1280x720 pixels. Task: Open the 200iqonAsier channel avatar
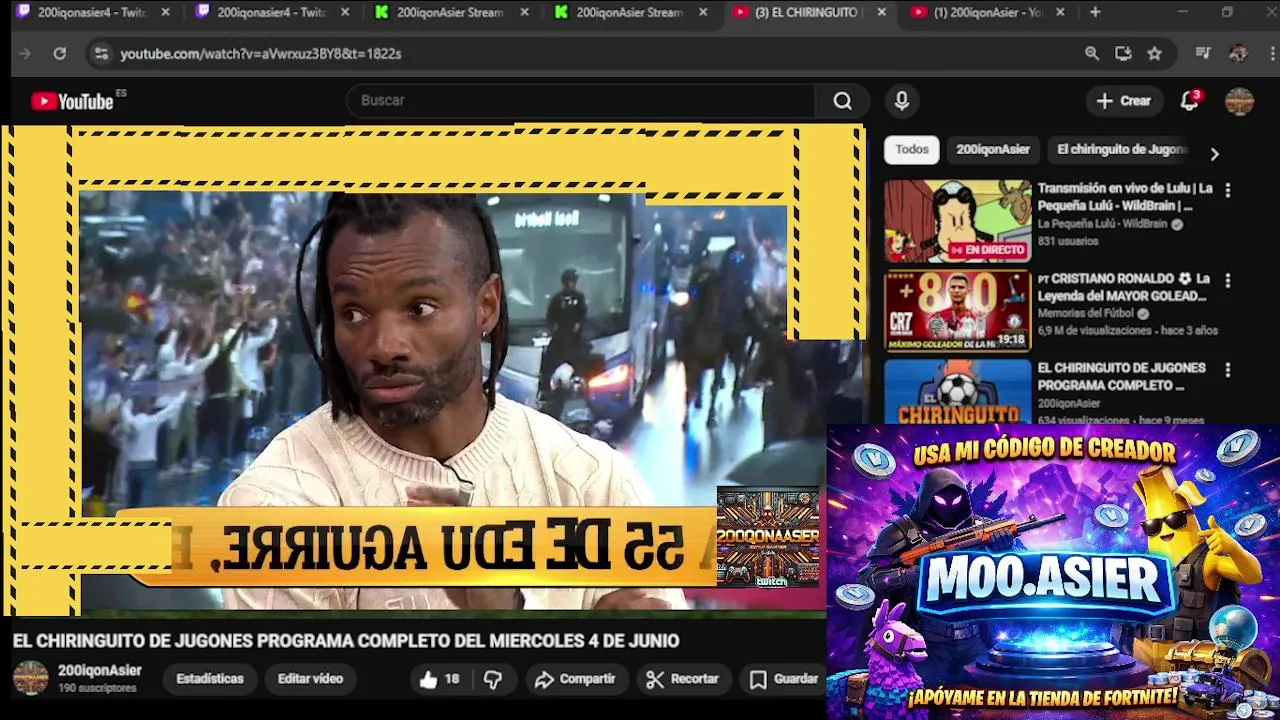pyautogui.click(x=30, y=678)
